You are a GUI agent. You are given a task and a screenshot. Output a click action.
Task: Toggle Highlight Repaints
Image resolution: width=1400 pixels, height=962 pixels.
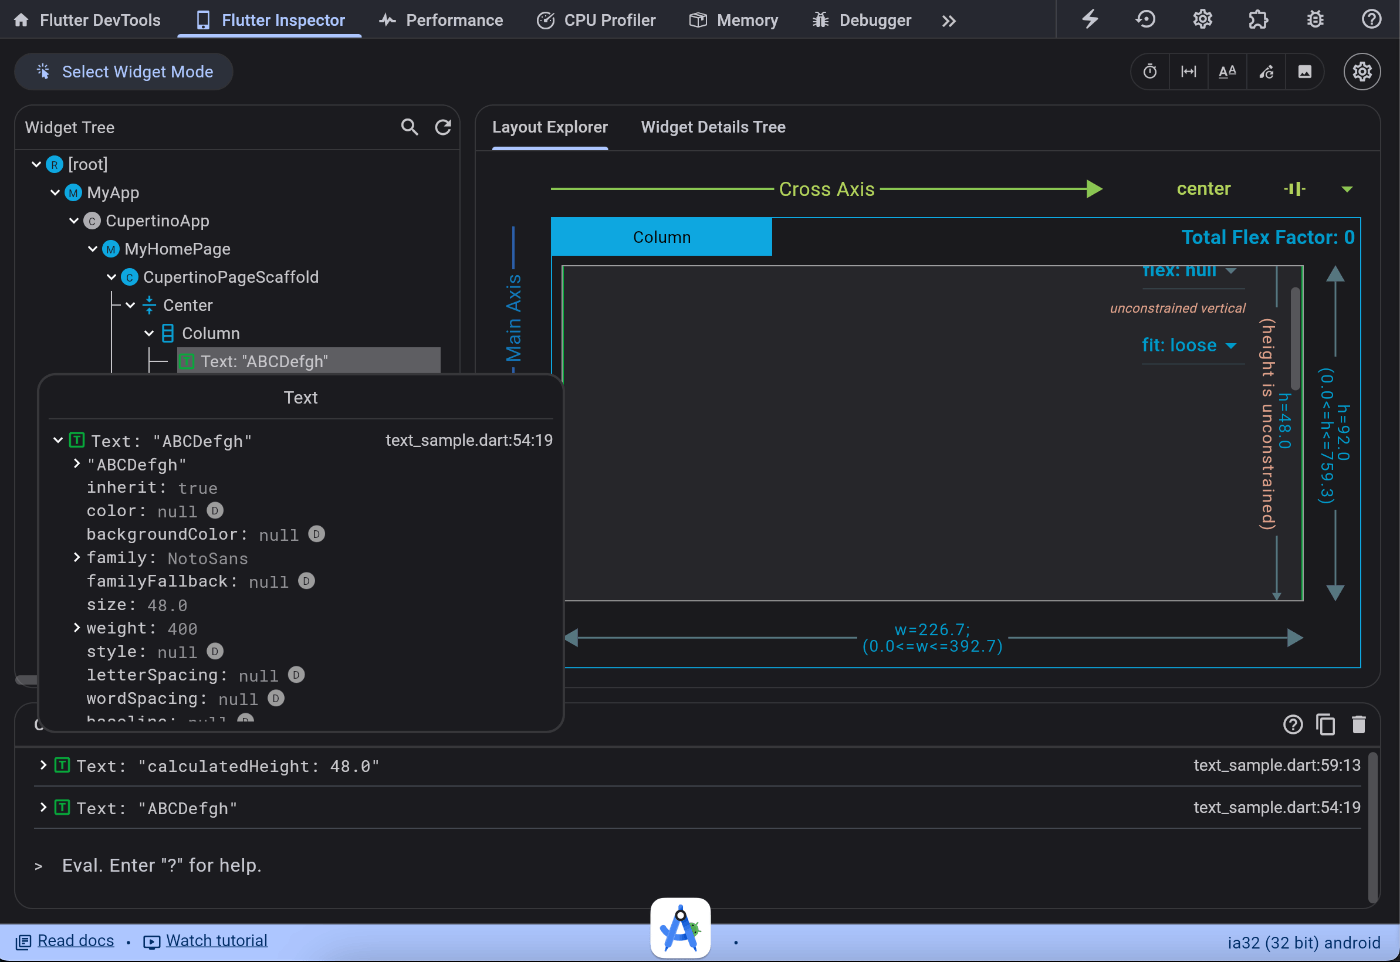click(x=1266, y=71)
